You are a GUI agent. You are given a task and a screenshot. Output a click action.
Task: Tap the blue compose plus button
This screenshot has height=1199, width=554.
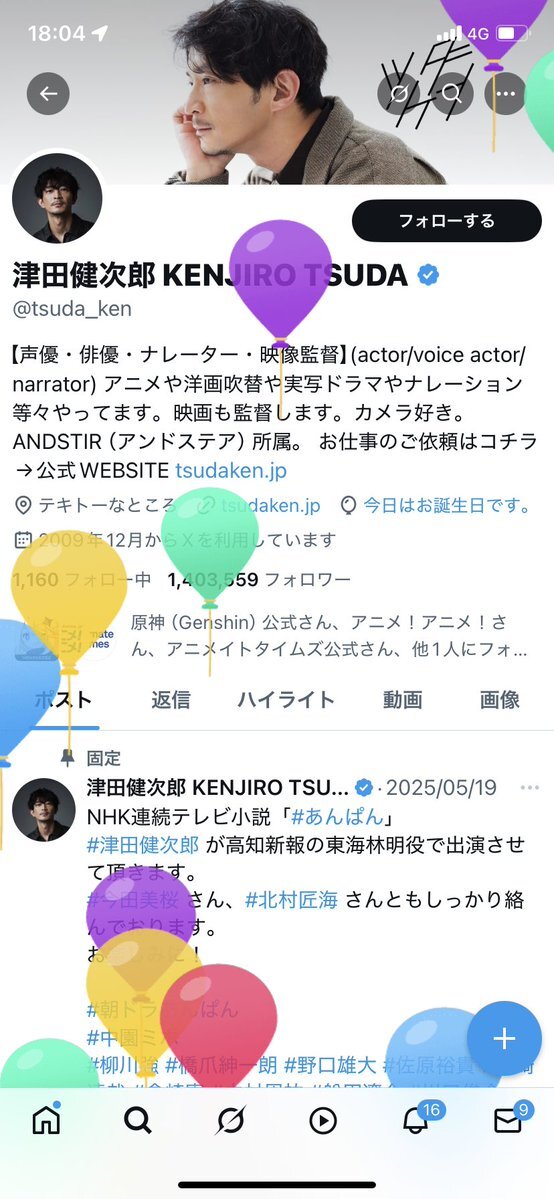click(x=504, y=1038)
